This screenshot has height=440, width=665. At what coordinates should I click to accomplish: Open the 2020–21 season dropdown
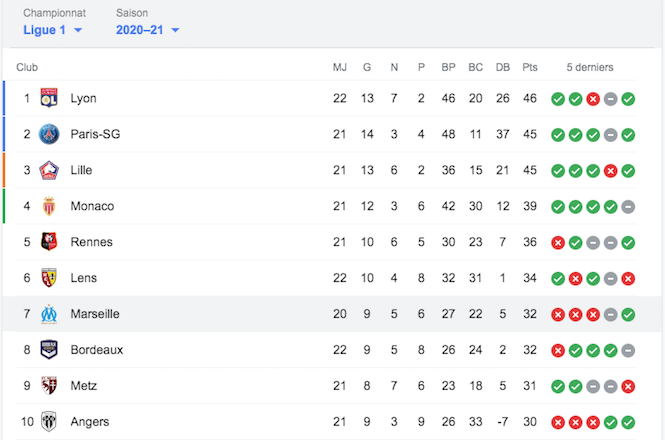click(x=148, y=30)
